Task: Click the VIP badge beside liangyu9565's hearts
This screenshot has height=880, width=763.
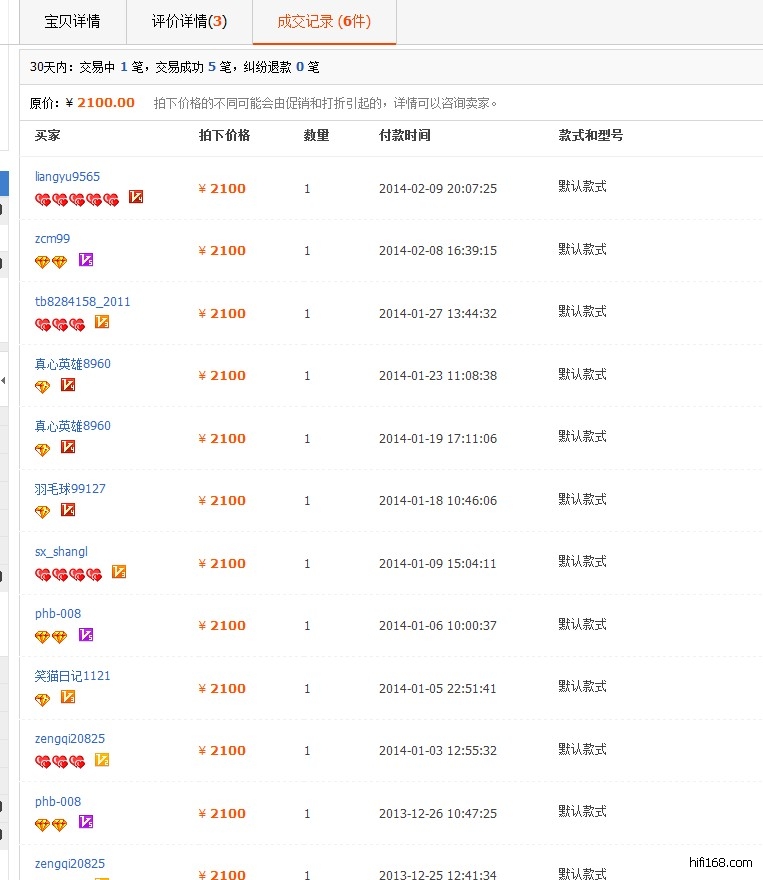Action: (136, 197)
